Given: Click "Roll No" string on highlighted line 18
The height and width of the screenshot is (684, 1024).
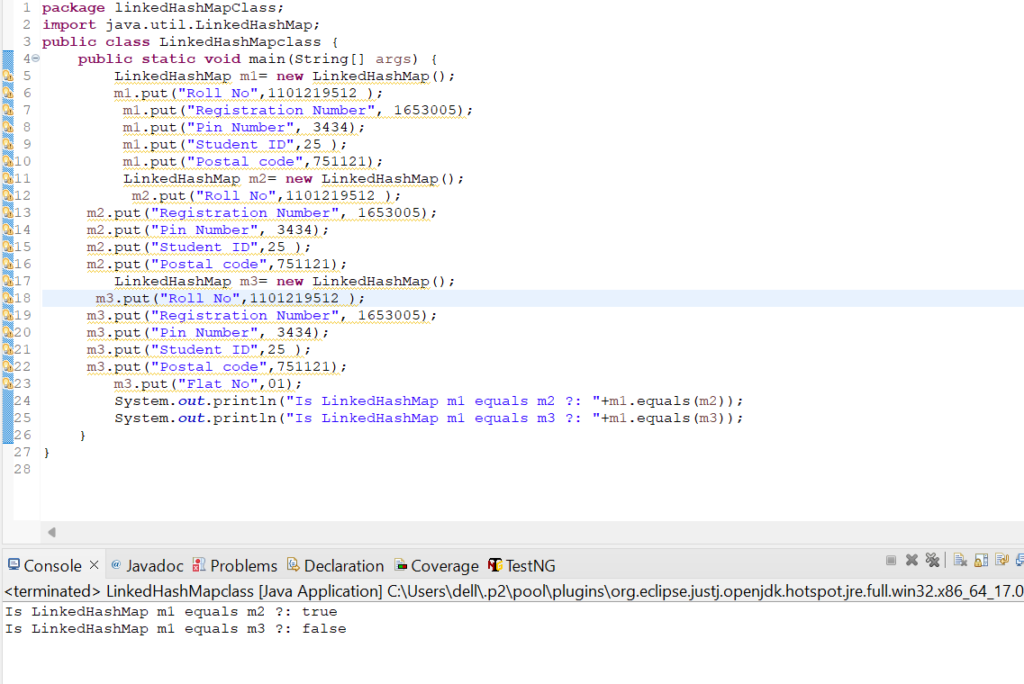Looking at the screenshot, I should pos(200,298).
